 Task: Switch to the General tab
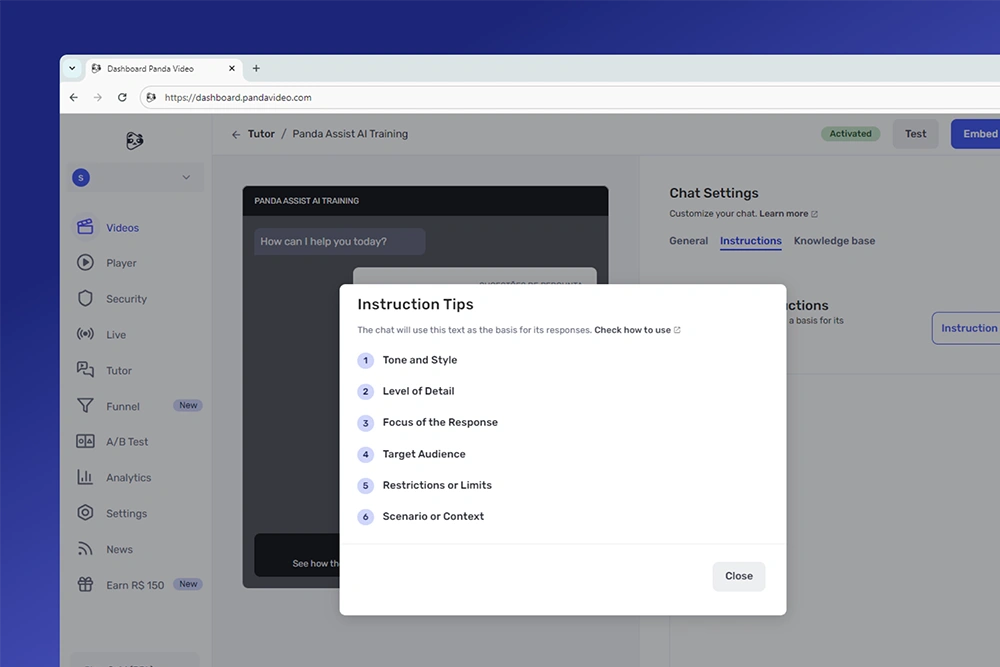tap(688, 241)
